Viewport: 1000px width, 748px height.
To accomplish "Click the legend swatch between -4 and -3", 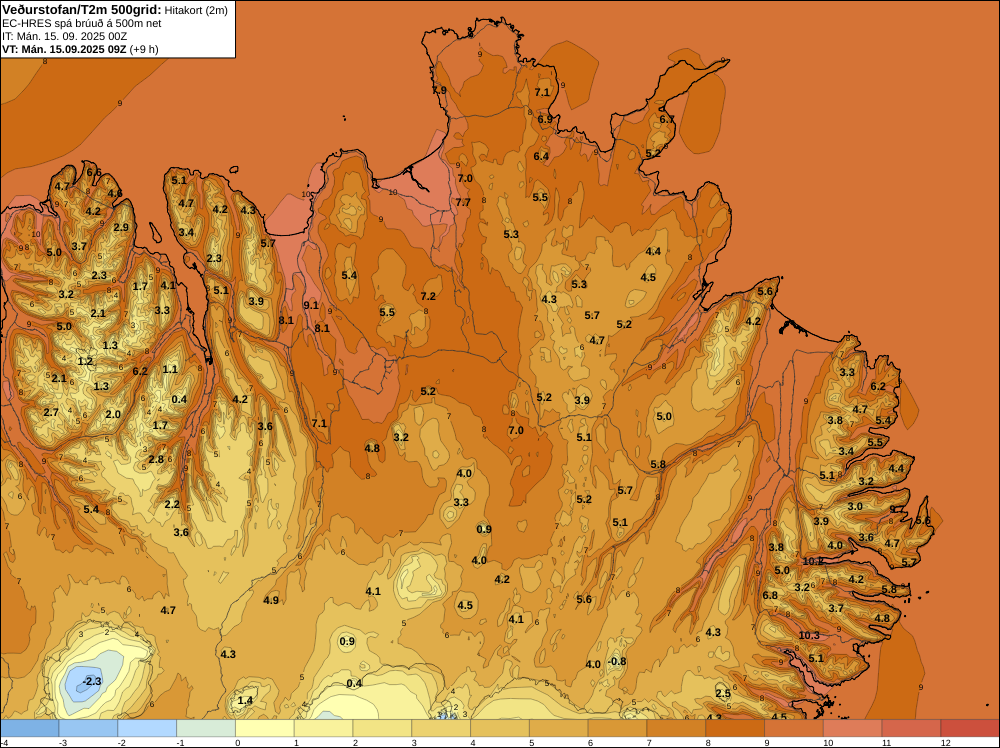I will pyautogui.click(x=29, y=728).
